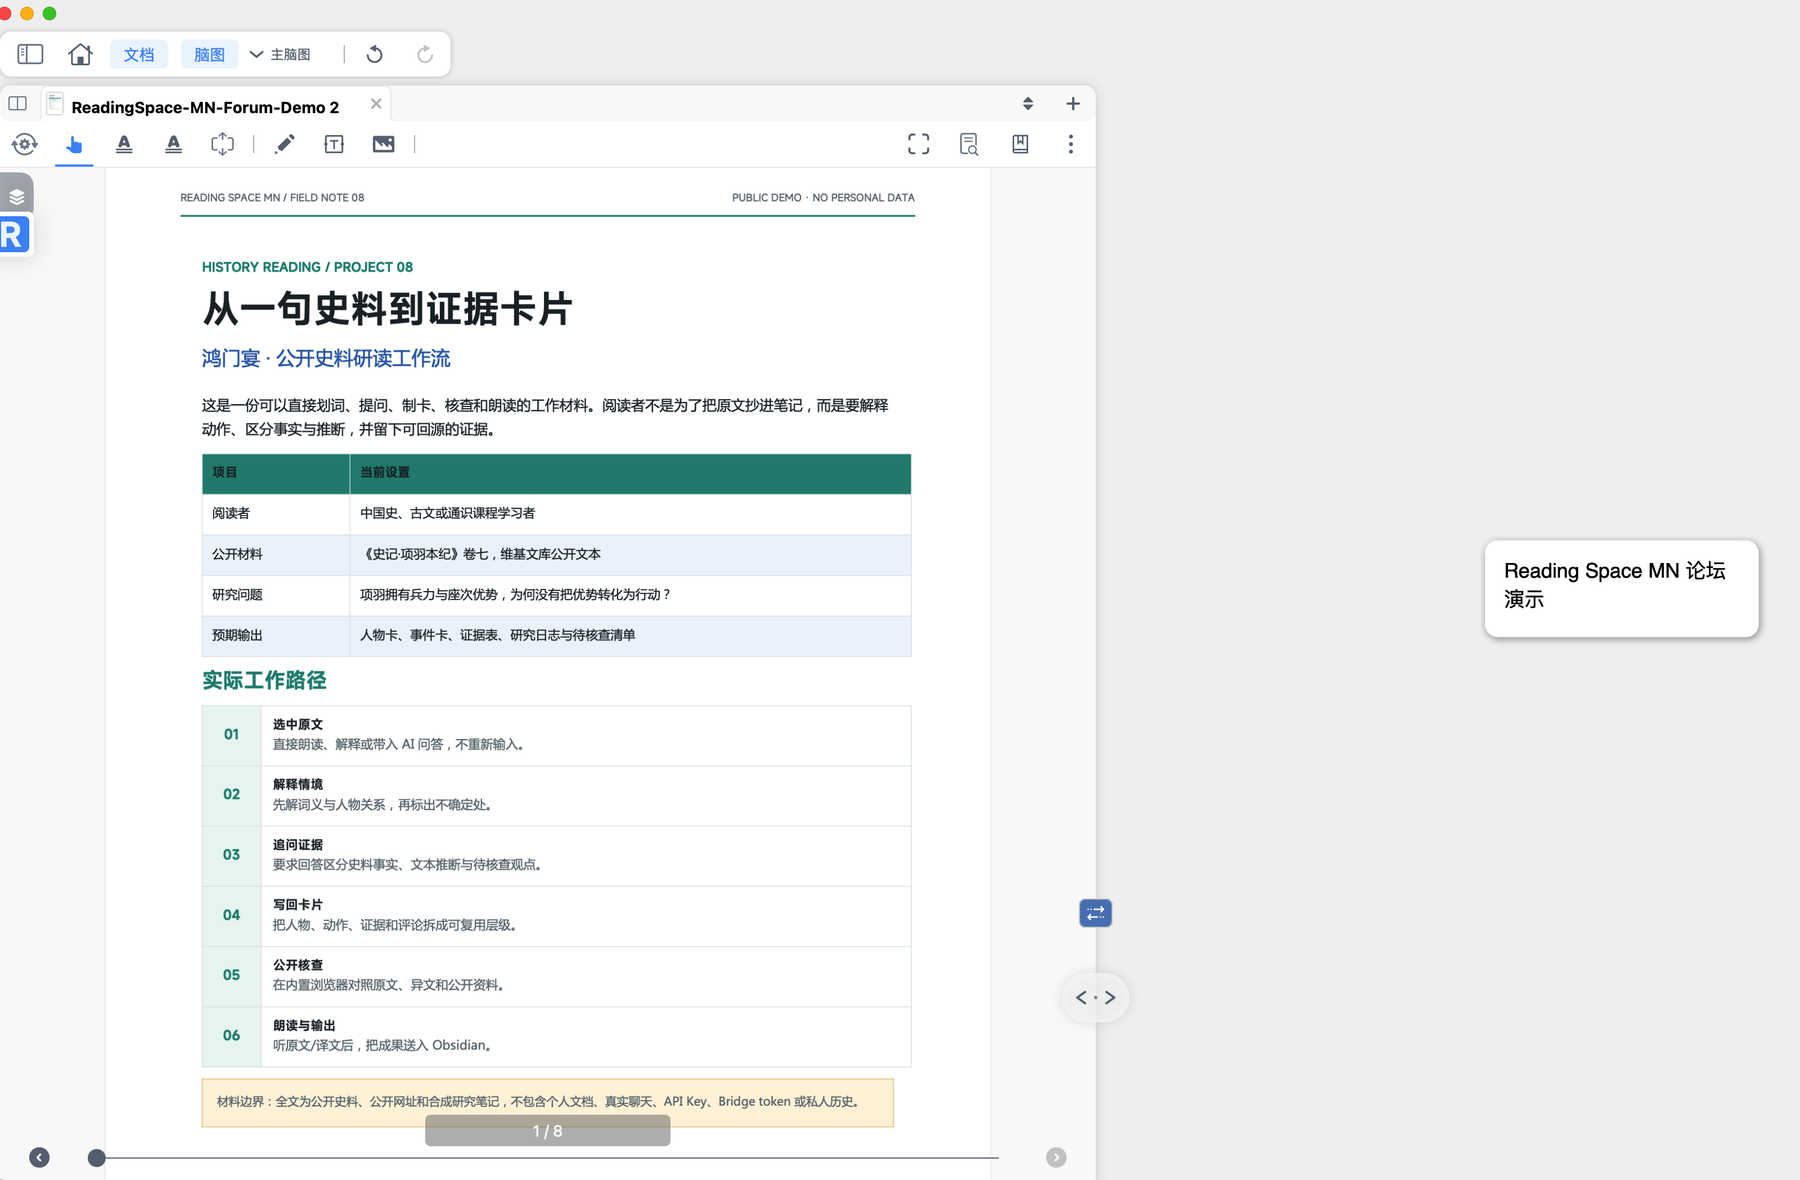Click the 当前设置 table header
1800x1180 pixels.
630,473
